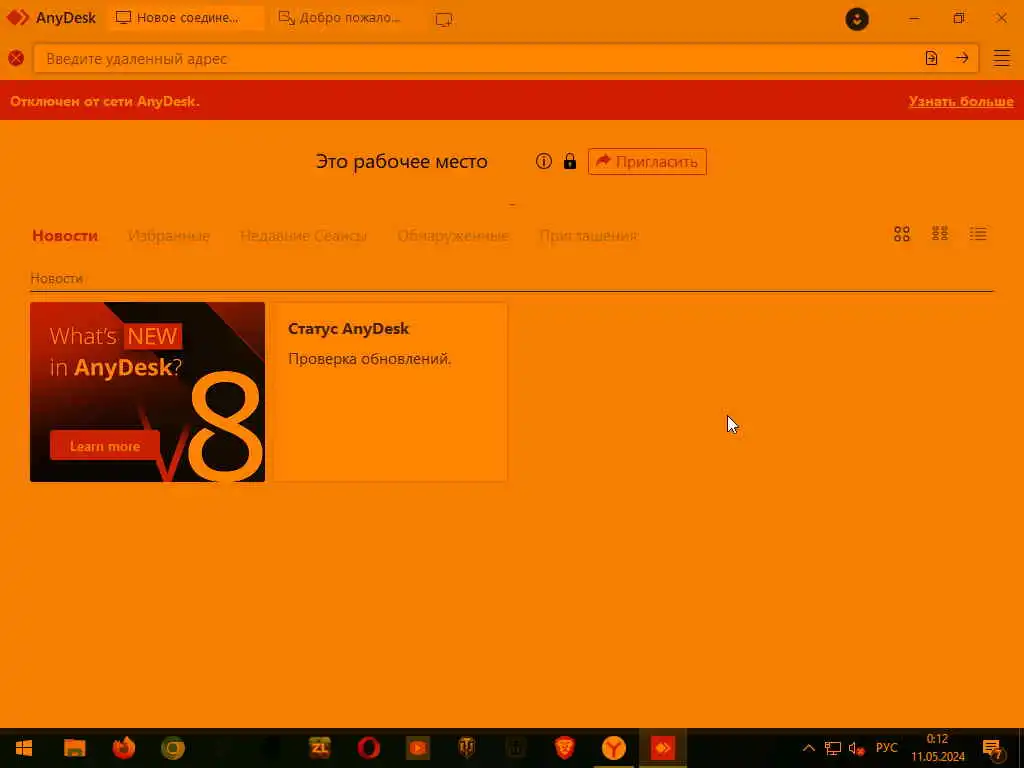
Task: Open File Explorer from the taskbar
Action: [74, 748]
